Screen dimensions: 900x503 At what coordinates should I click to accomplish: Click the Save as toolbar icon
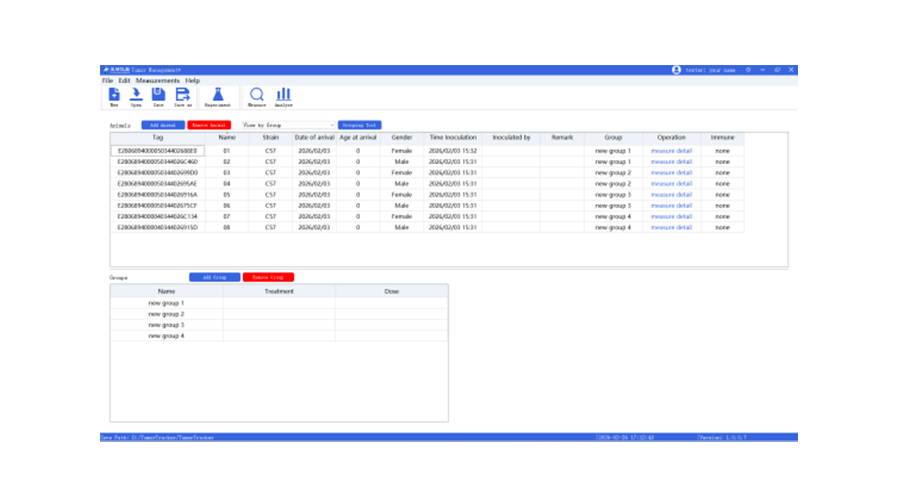[x=183, y=95]
